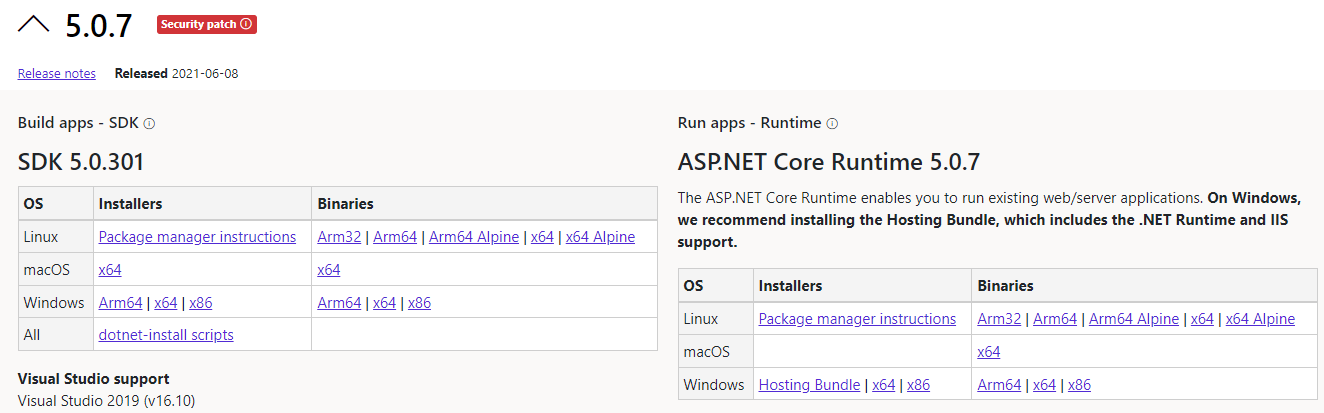Download Runtime Linux Arm64 Alpine binary
The height and width of the screenshot is (413, 1324).
tap(1134, 319)
